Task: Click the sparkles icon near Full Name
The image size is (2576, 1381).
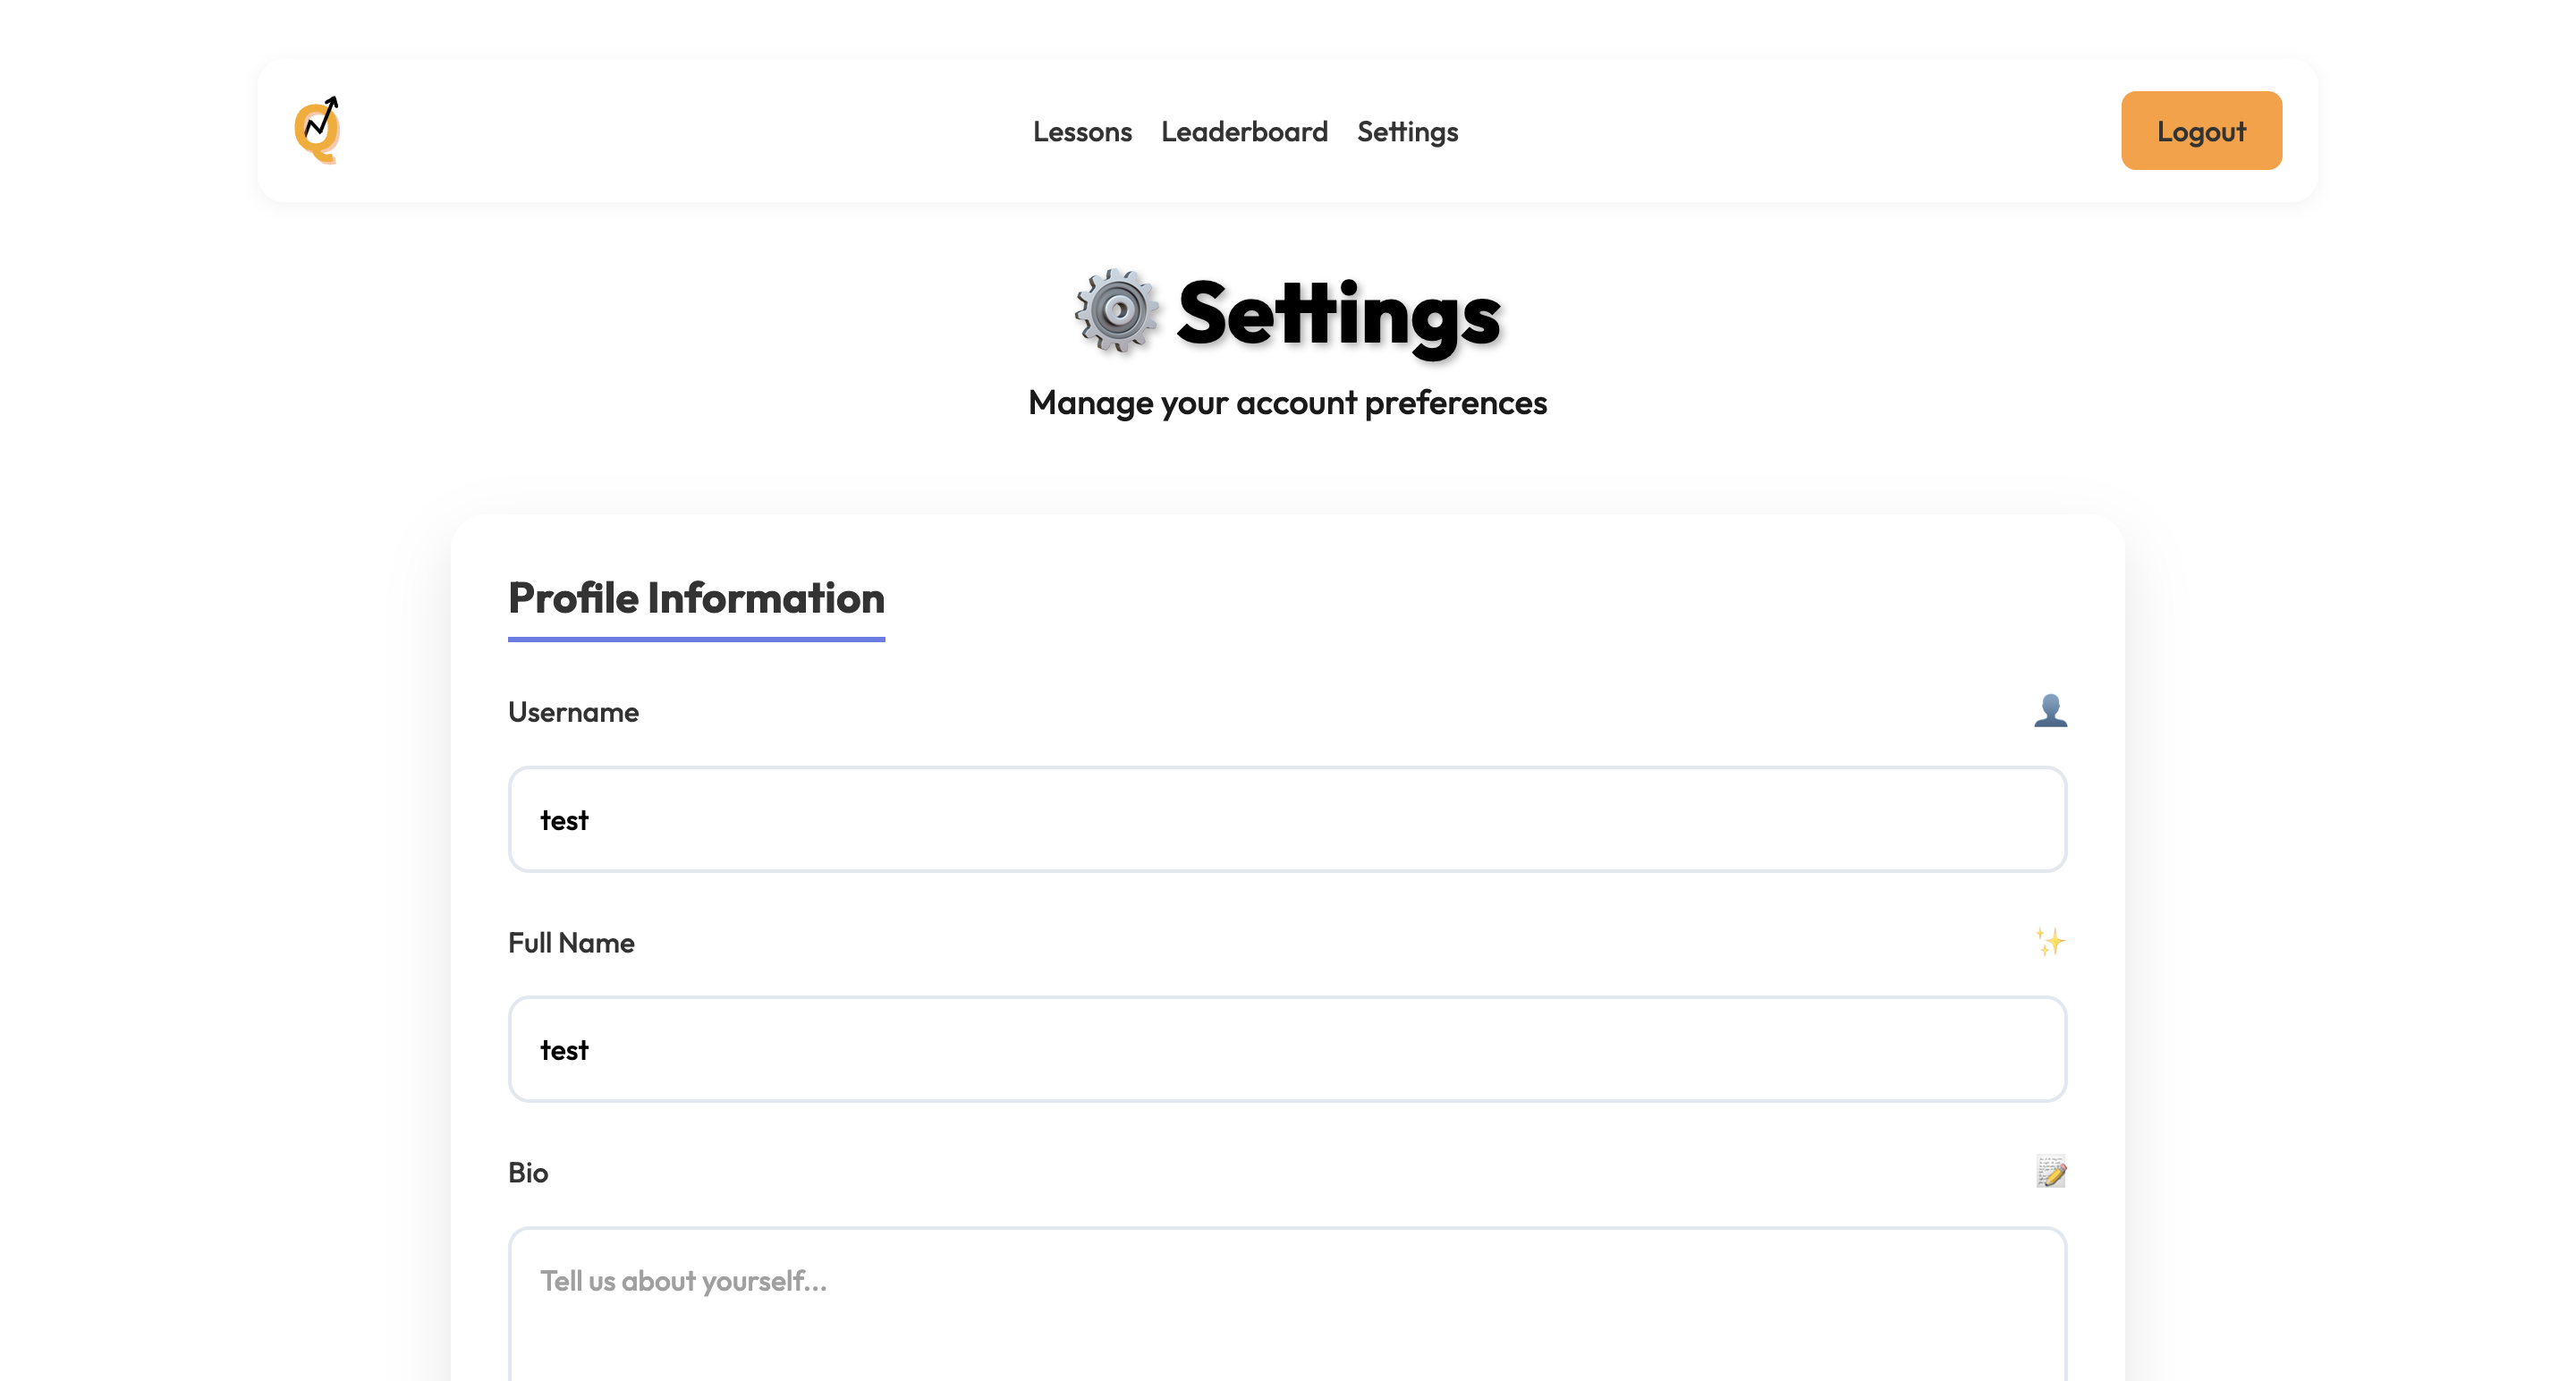Action: tap(2050, 941)
